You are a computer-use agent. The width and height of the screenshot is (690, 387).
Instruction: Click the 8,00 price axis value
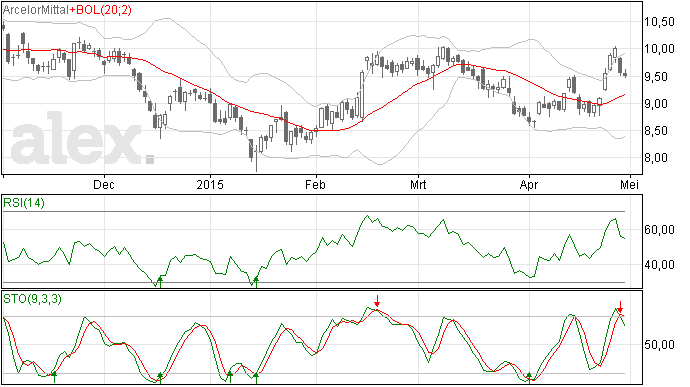point(659,158)
